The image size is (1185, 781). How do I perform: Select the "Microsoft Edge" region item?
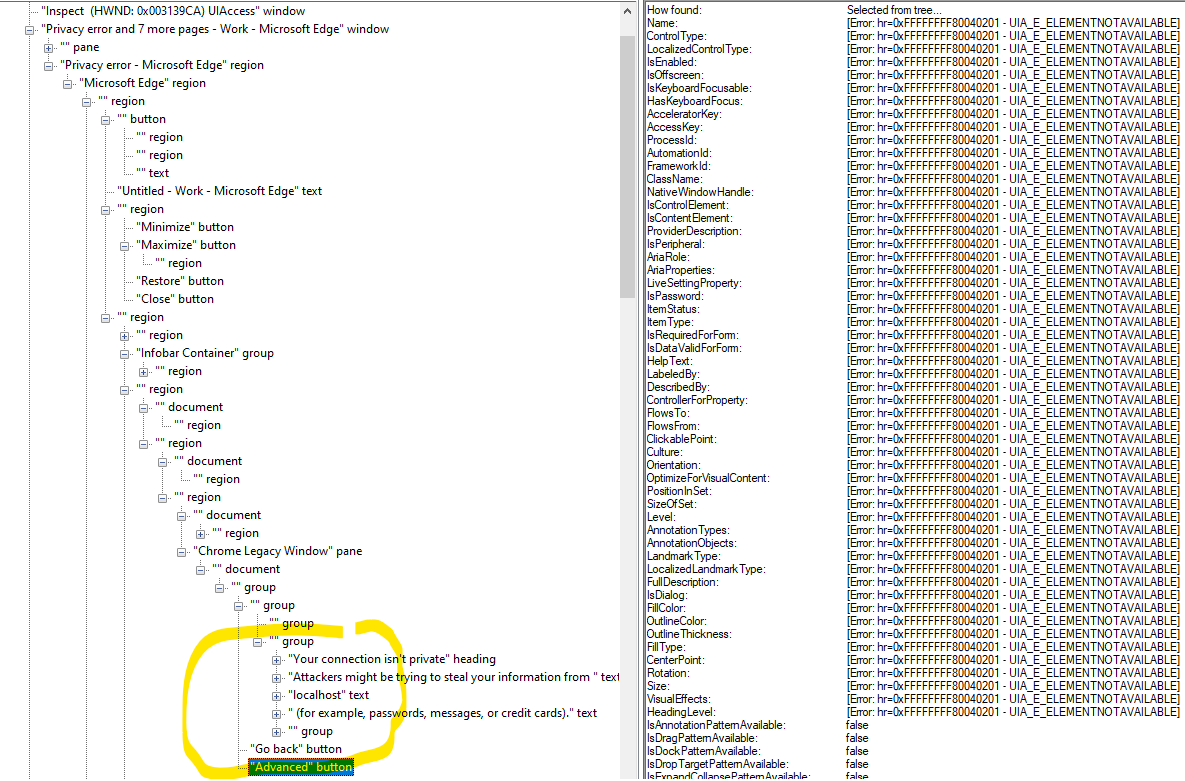[x=142, y=84]
